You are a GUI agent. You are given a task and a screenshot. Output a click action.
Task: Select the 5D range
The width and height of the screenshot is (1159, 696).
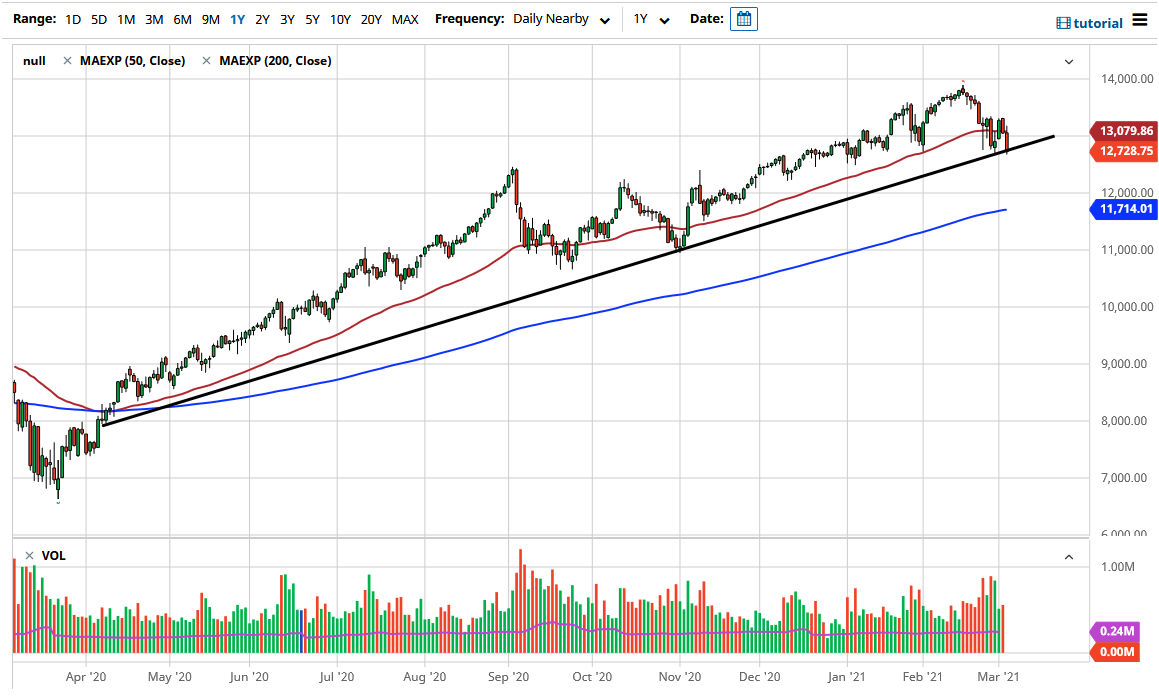pyautogui.click(x=98, y=19)
